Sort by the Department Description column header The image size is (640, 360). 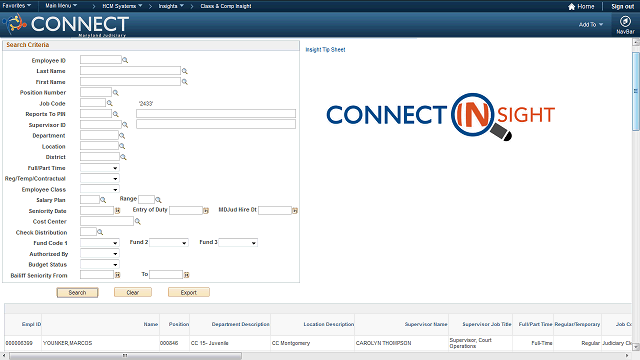pos(240,324)
